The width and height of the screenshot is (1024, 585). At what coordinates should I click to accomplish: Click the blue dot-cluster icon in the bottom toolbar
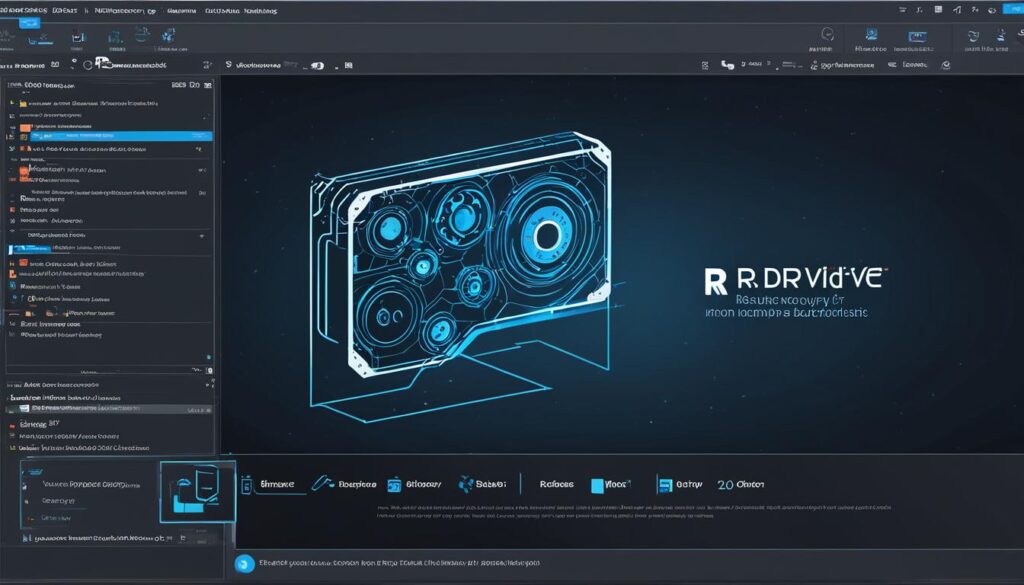coord(466,484)
